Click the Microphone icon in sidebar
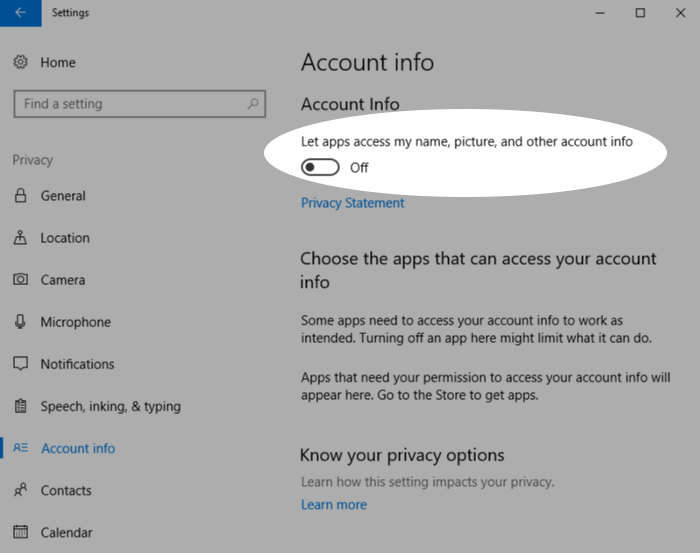Image resolution: width=700 pixels, height=553 pixels. 20,321
